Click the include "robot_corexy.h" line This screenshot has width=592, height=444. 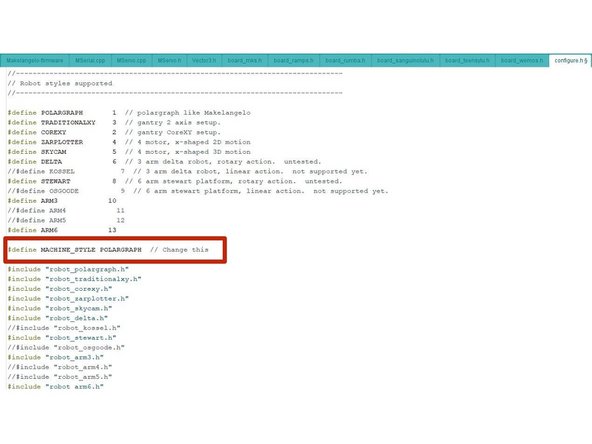(x=60, y=289)
